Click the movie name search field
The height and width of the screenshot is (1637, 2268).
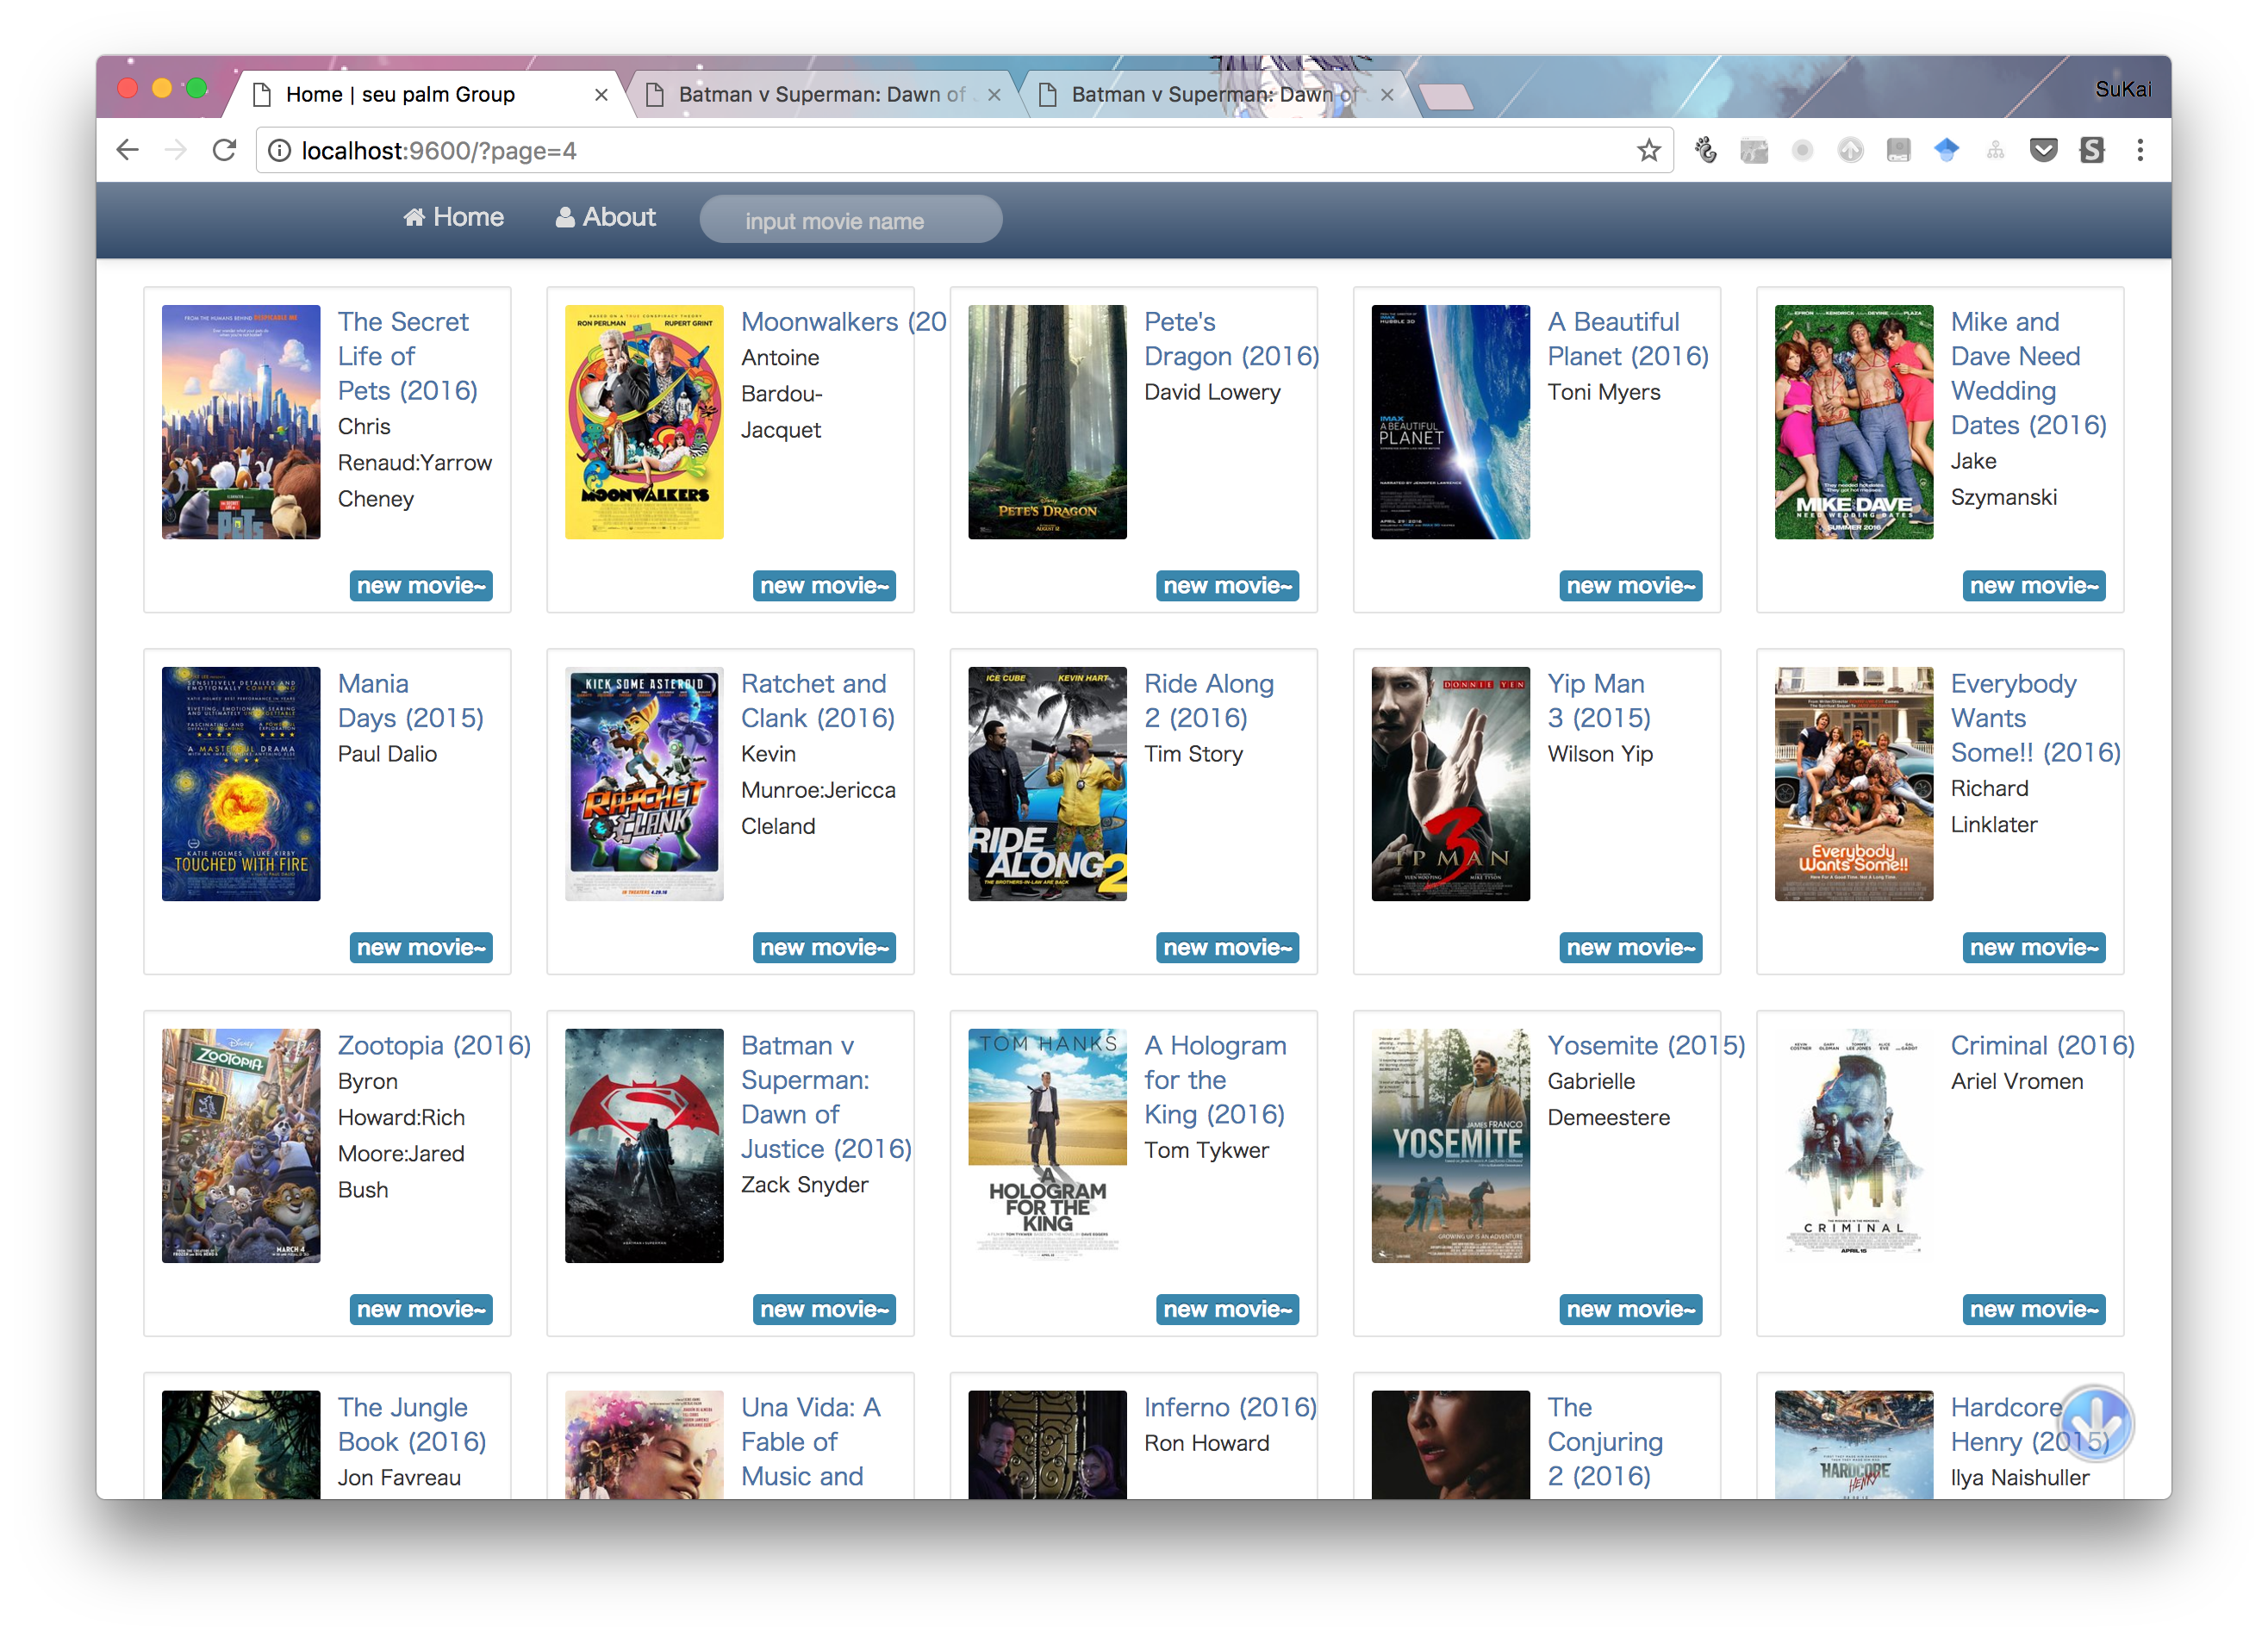(x=850, y=220)
